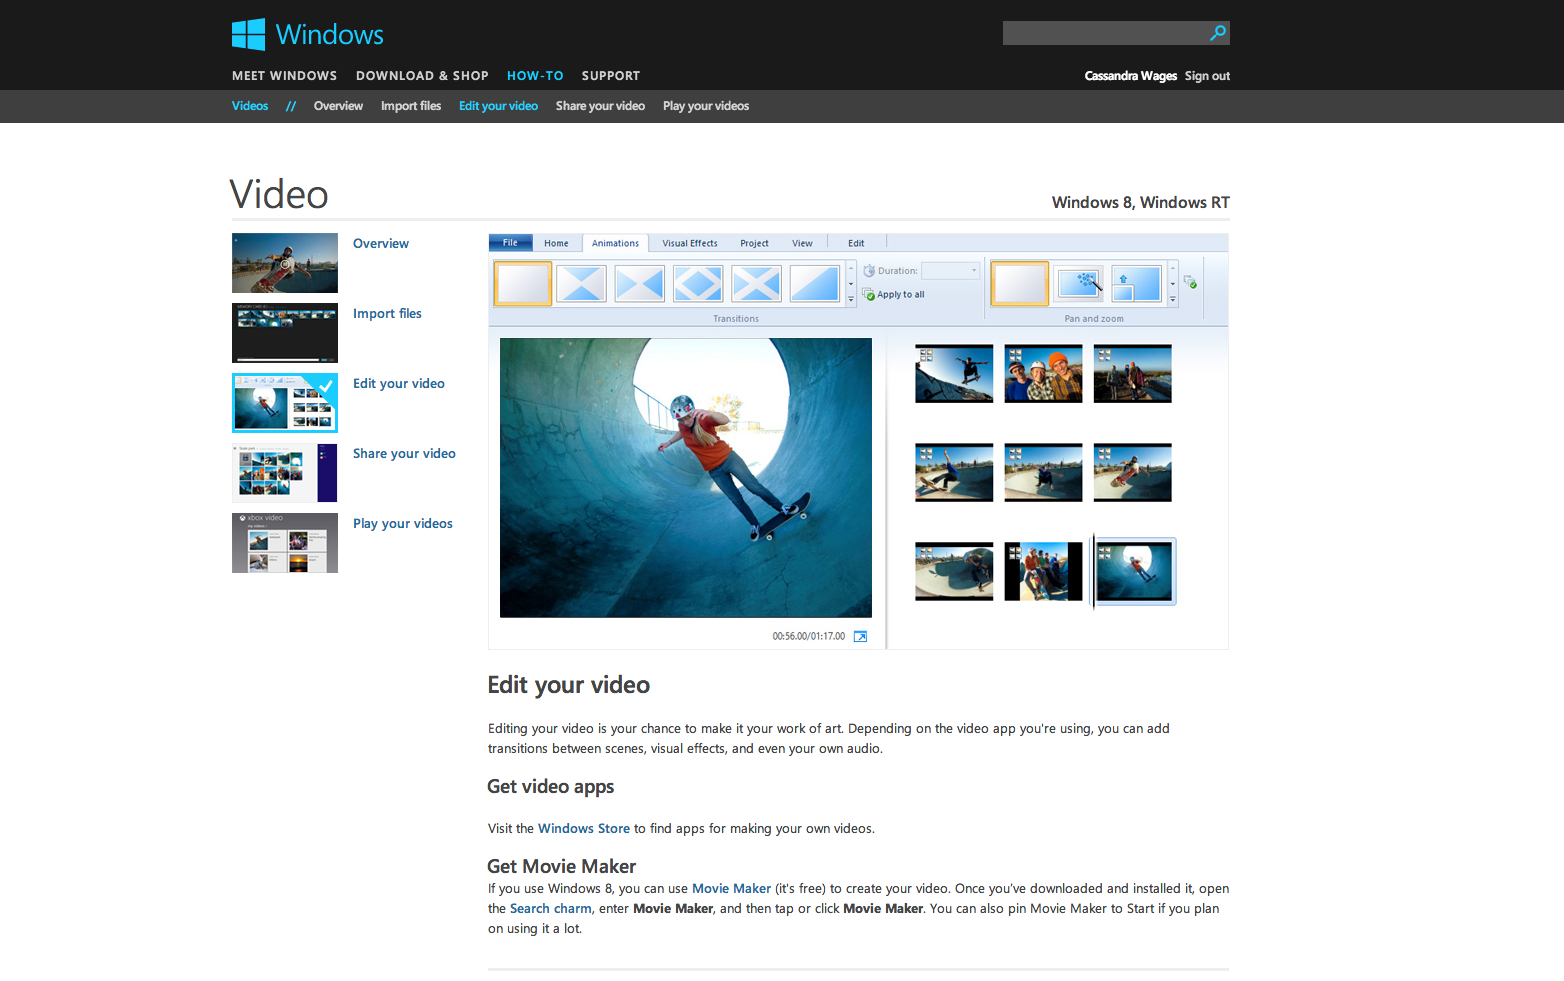Select the diagonal wipe transition icon
The image size is (1564, 981).
(x=815, y=283)
